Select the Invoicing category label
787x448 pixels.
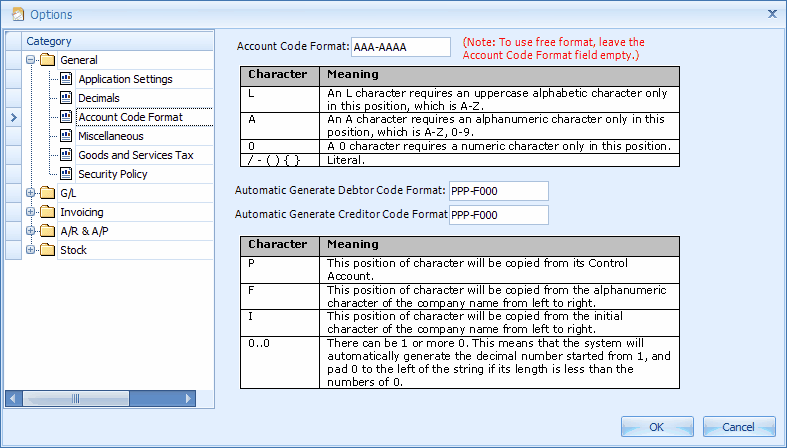[82, 212]
